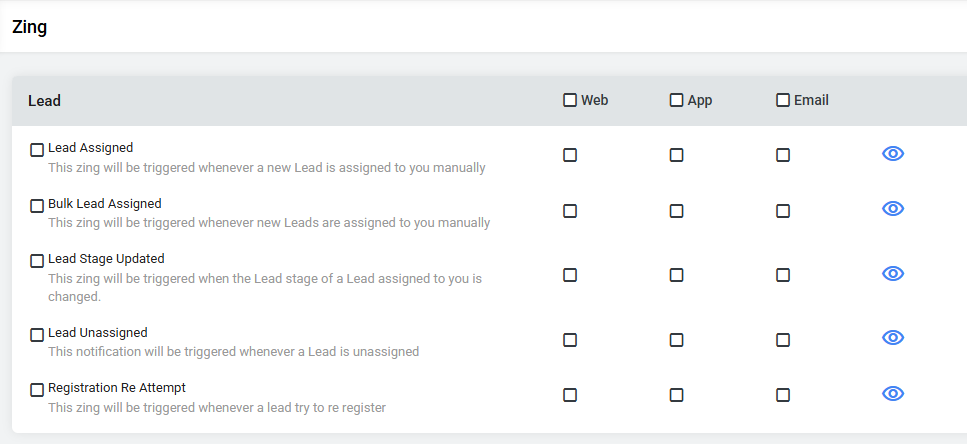The height and width of the screenshot is (444, 967).
Task: Select the Bulk Lead Assigned row checkbox
Action: [x=37, y=206]
